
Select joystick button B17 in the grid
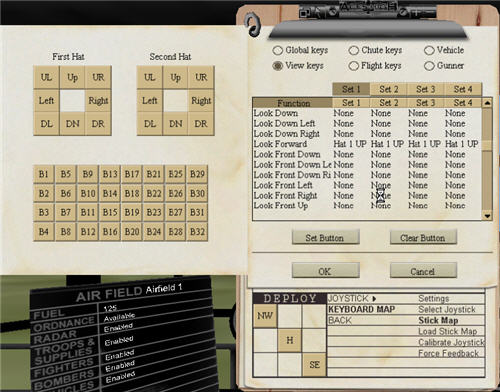tap(132, 174)
